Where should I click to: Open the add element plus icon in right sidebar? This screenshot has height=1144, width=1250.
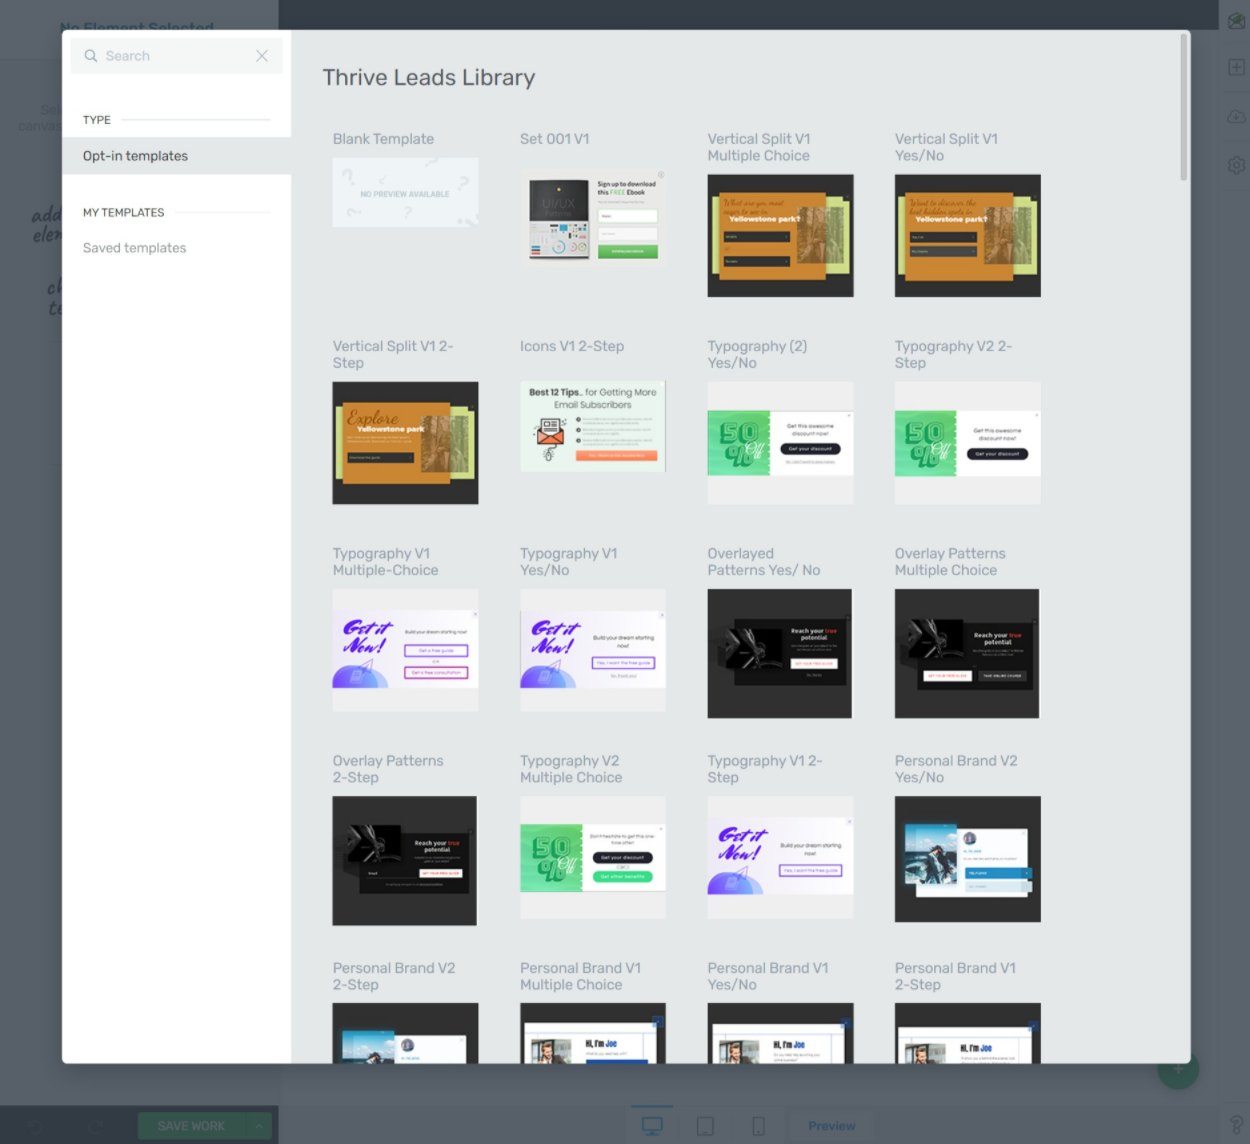click(1236, 67)
